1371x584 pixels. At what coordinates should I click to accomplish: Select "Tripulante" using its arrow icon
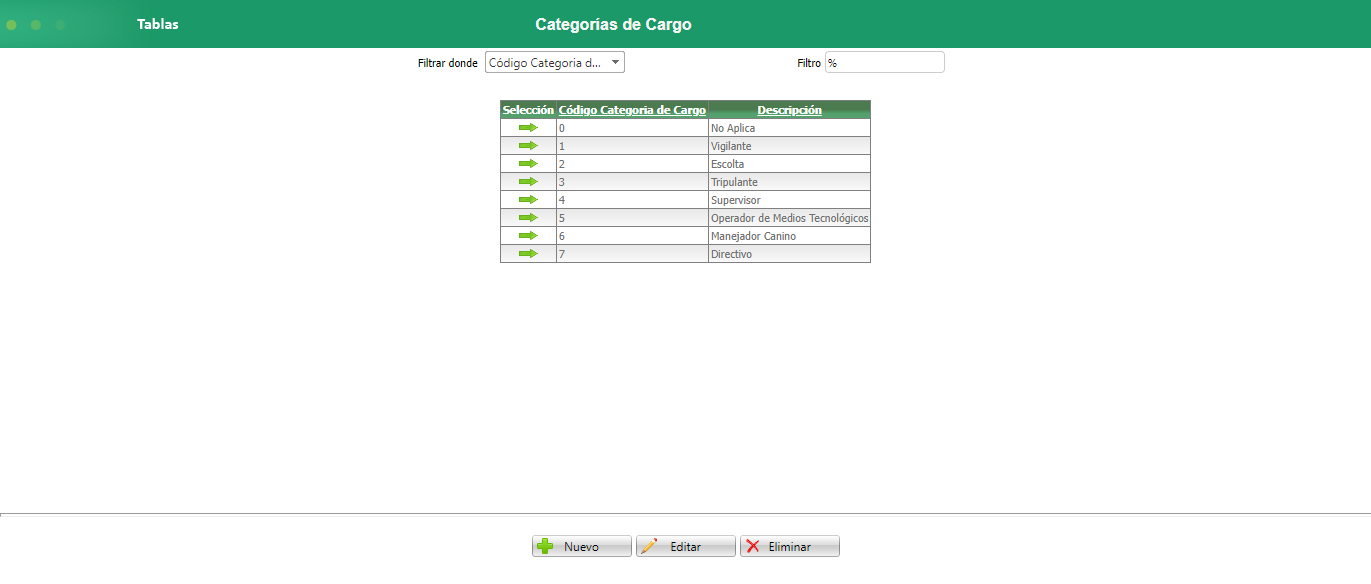coord(527,181)
